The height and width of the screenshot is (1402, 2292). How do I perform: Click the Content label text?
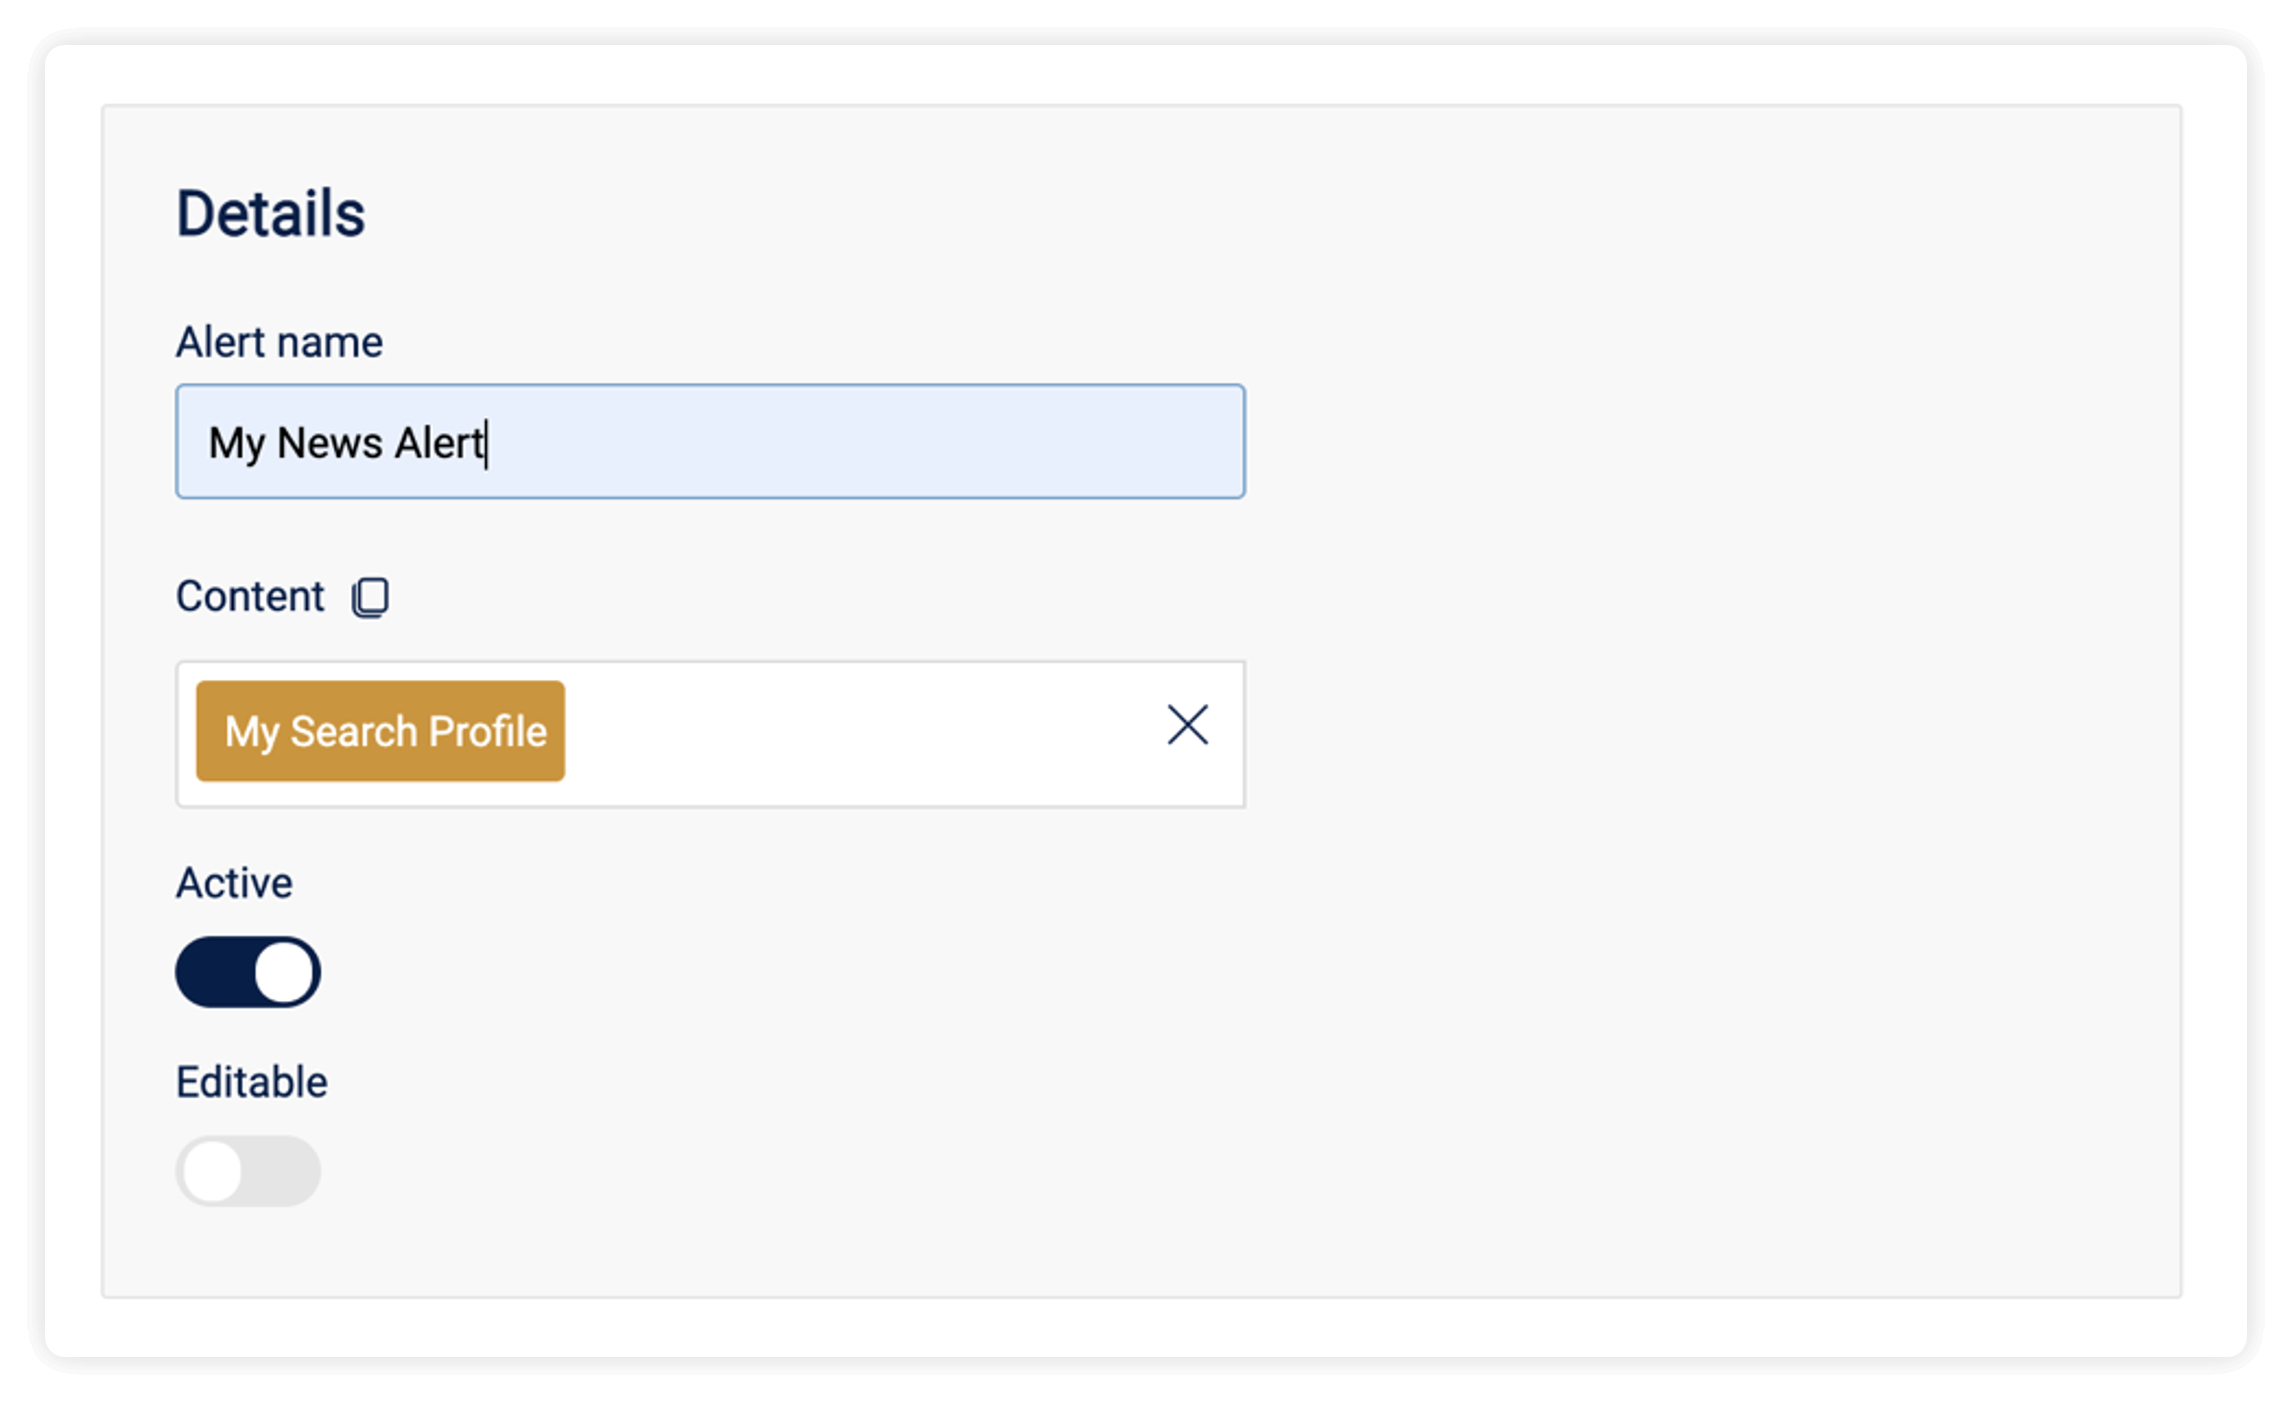[x=250, y=596]
